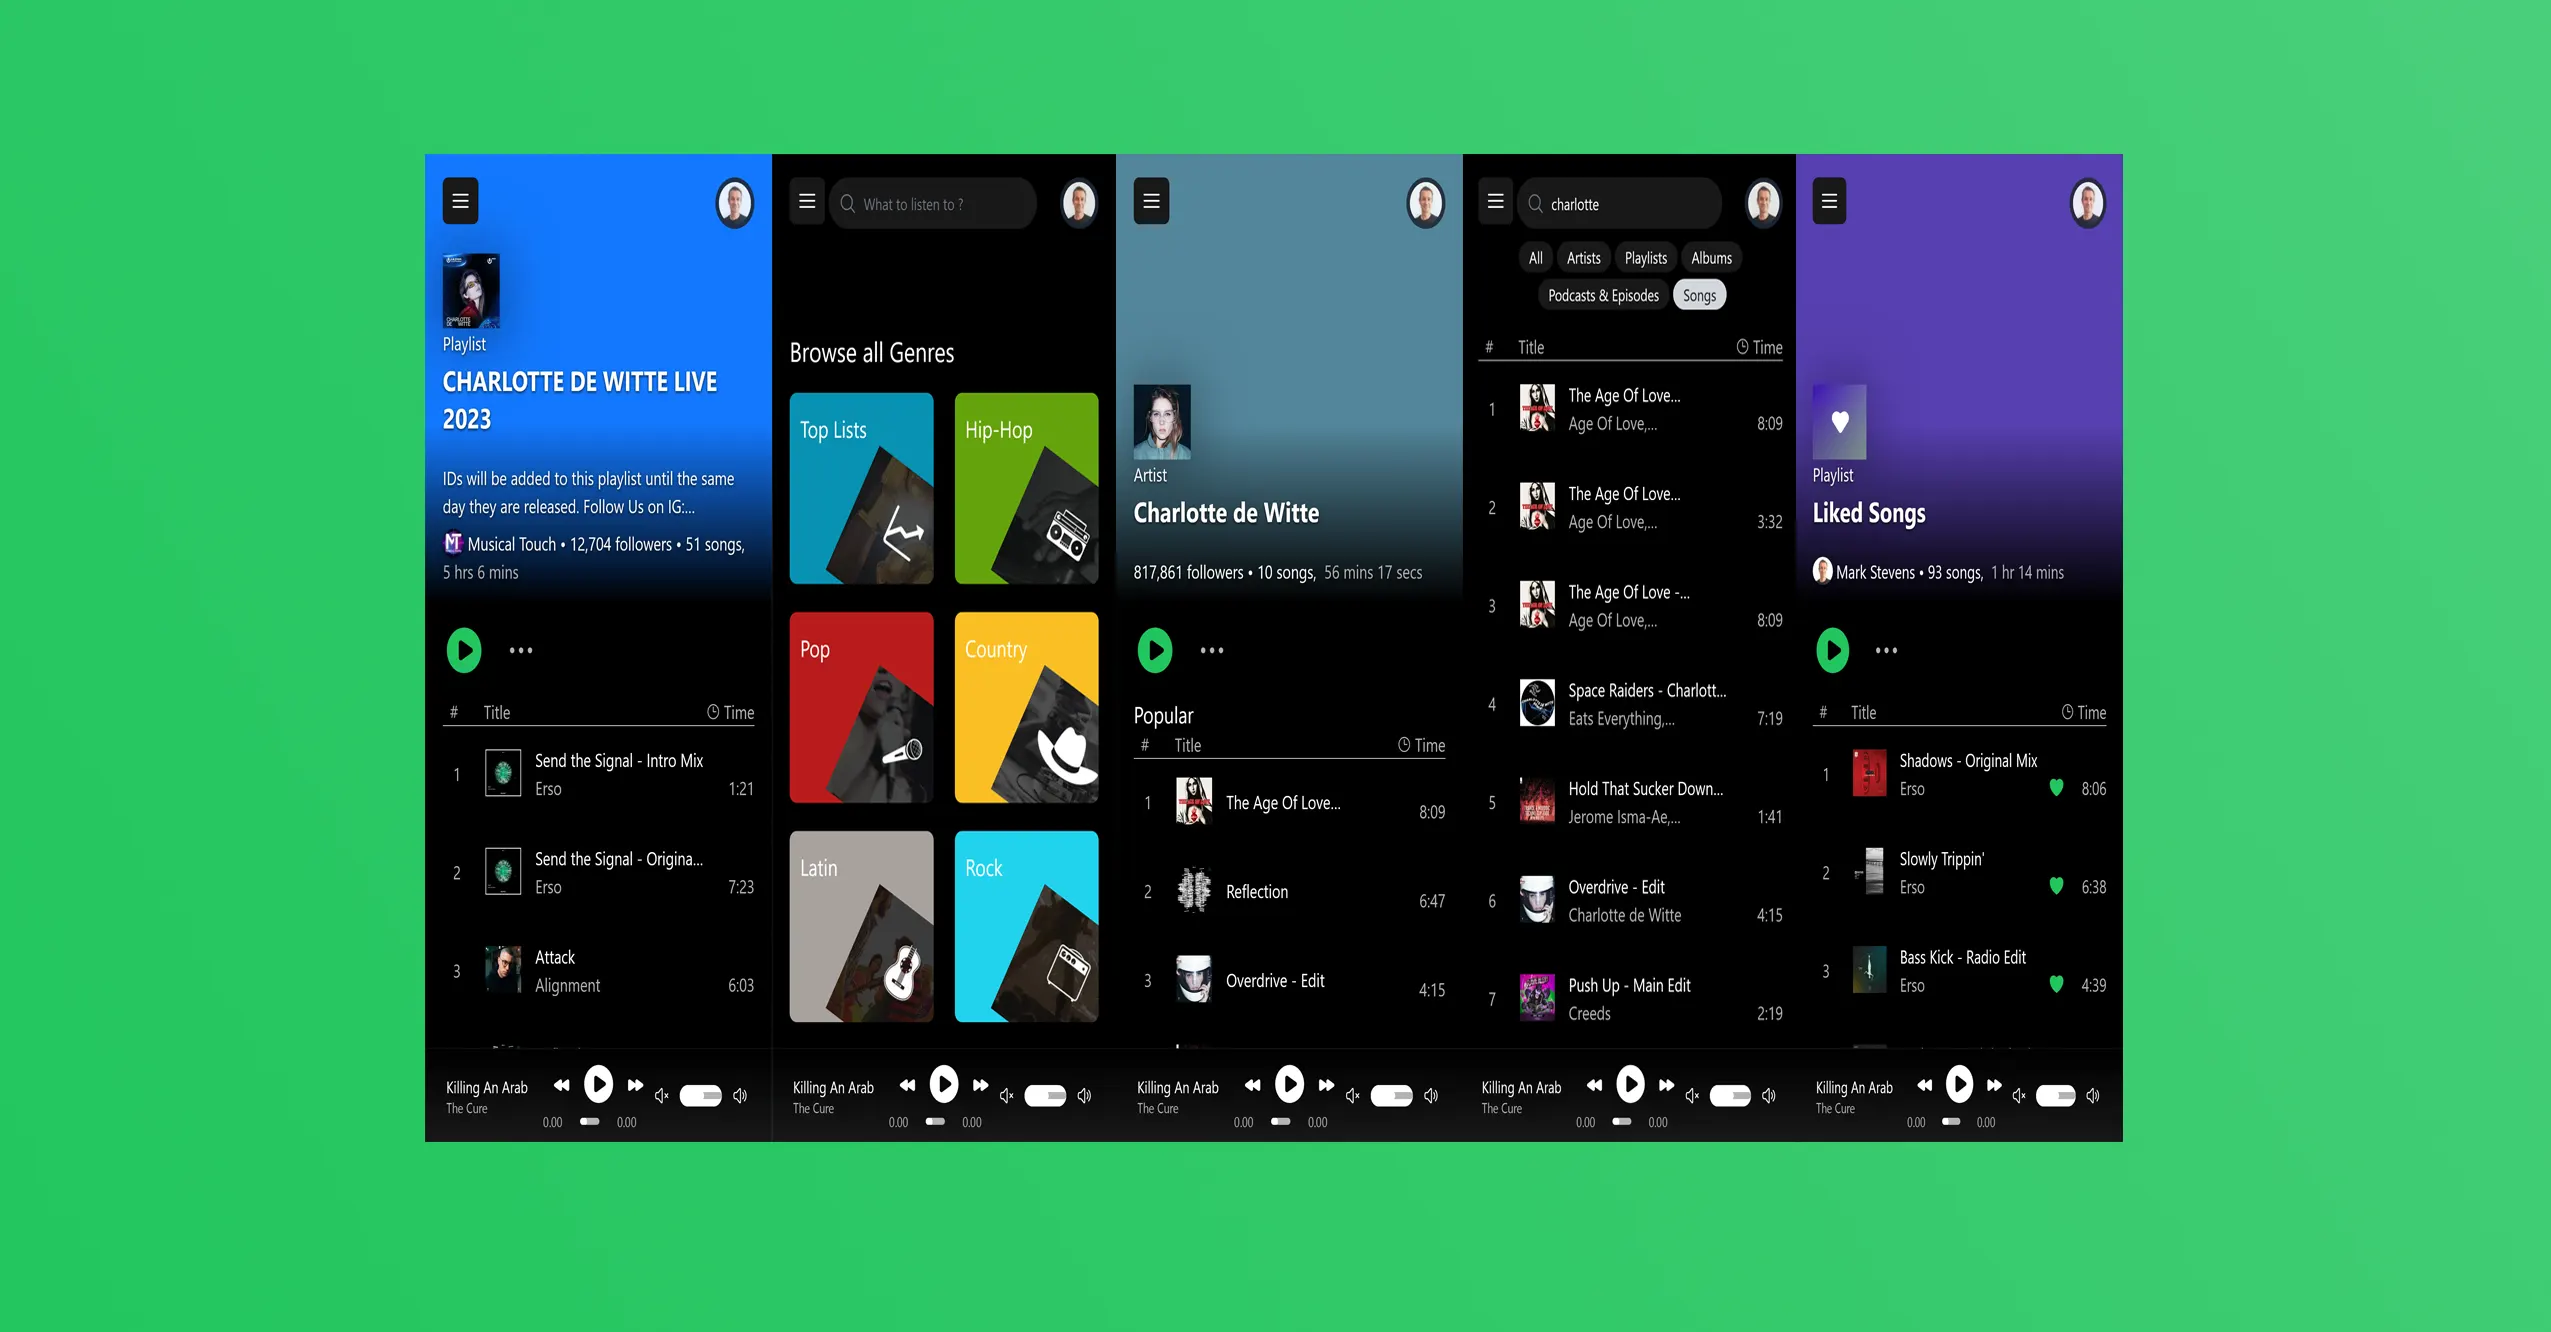Click player play button on Genres screen
Image resolution: width=2551 pixels, height=1332 pixels.
pos(943,1083)
